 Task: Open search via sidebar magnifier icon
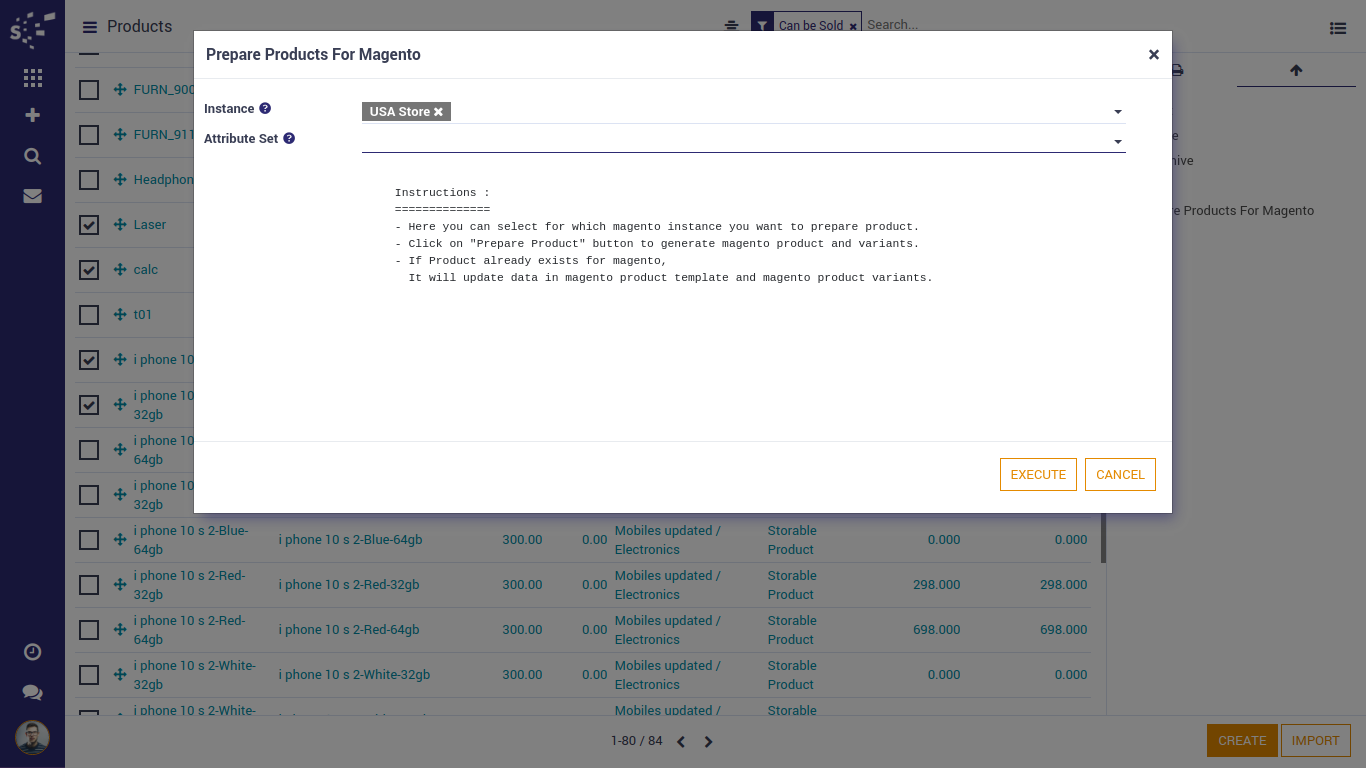tap(32, 156)
